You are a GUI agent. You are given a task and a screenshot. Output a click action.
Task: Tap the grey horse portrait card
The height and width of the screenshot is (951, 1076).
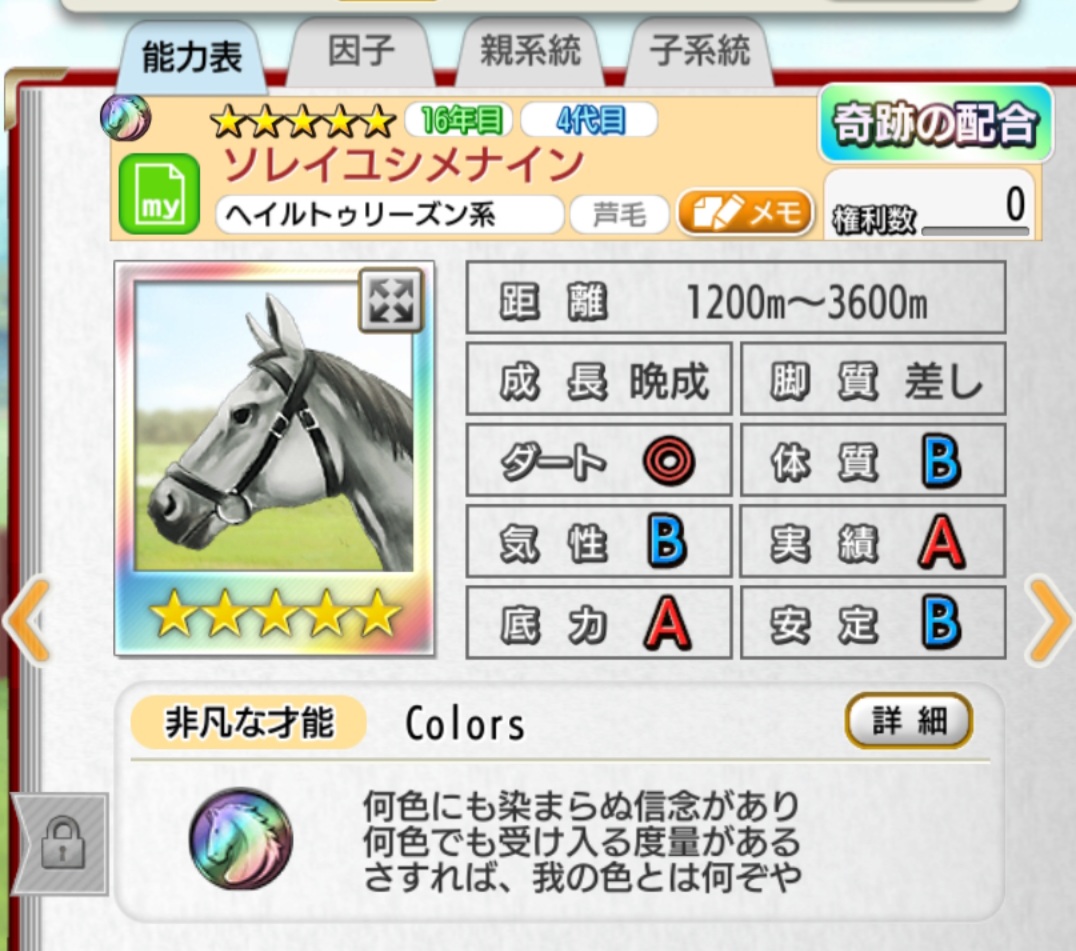pyautogui.click(x=274, y=458)
